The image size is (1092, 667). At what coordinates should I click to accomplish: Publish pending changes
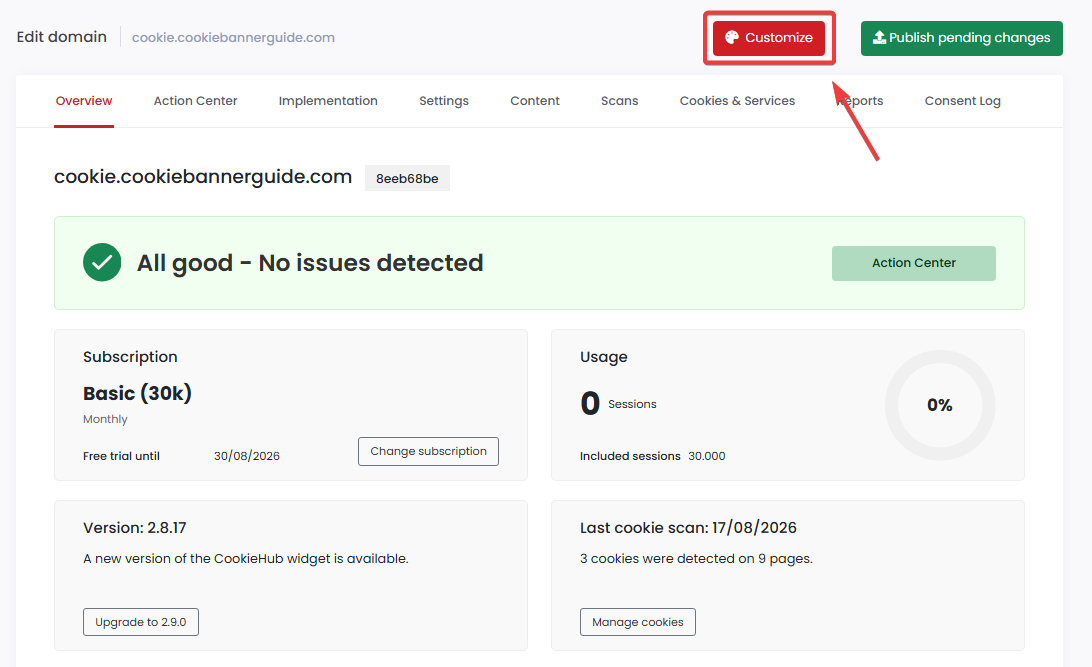click(x=962, y=38)
